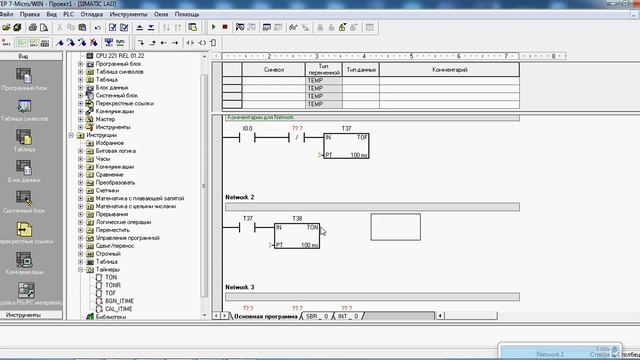
Task: Switch to the SBR_0 tab
Action: [317, 316]
